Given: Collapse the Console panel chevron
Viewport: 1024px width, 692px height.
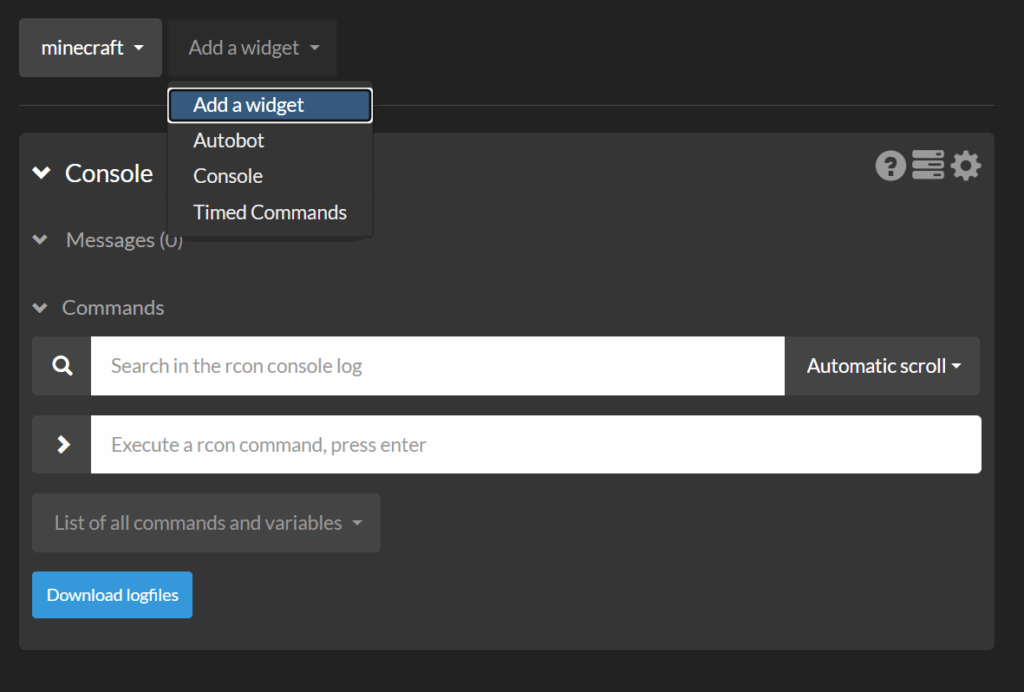Looking at the screenshot, I should tap(41, 173).
